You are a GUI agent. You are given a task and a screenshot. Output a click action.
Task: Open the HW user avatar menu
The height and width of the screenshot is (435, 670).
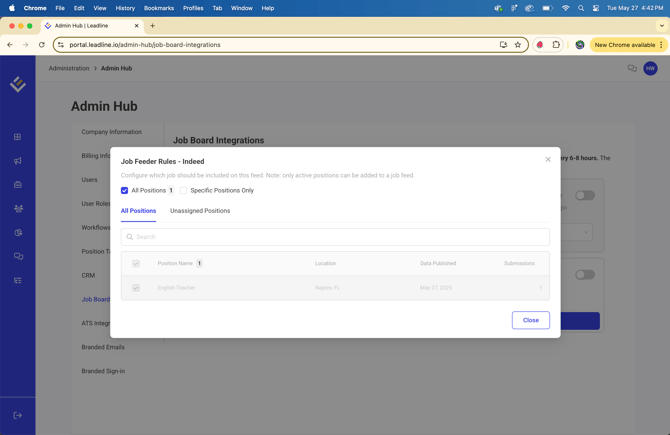[x=650, y=68]
